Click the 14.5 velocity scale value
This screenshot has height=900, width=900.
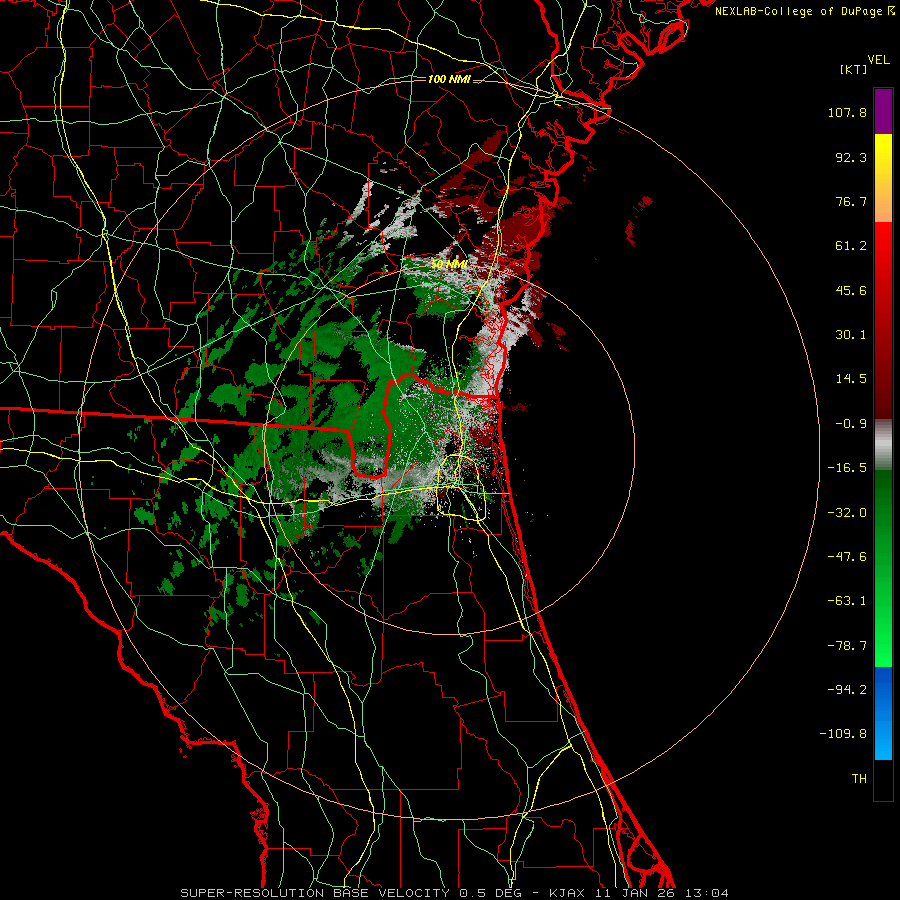pyautogui.click(x=851, y=379)
